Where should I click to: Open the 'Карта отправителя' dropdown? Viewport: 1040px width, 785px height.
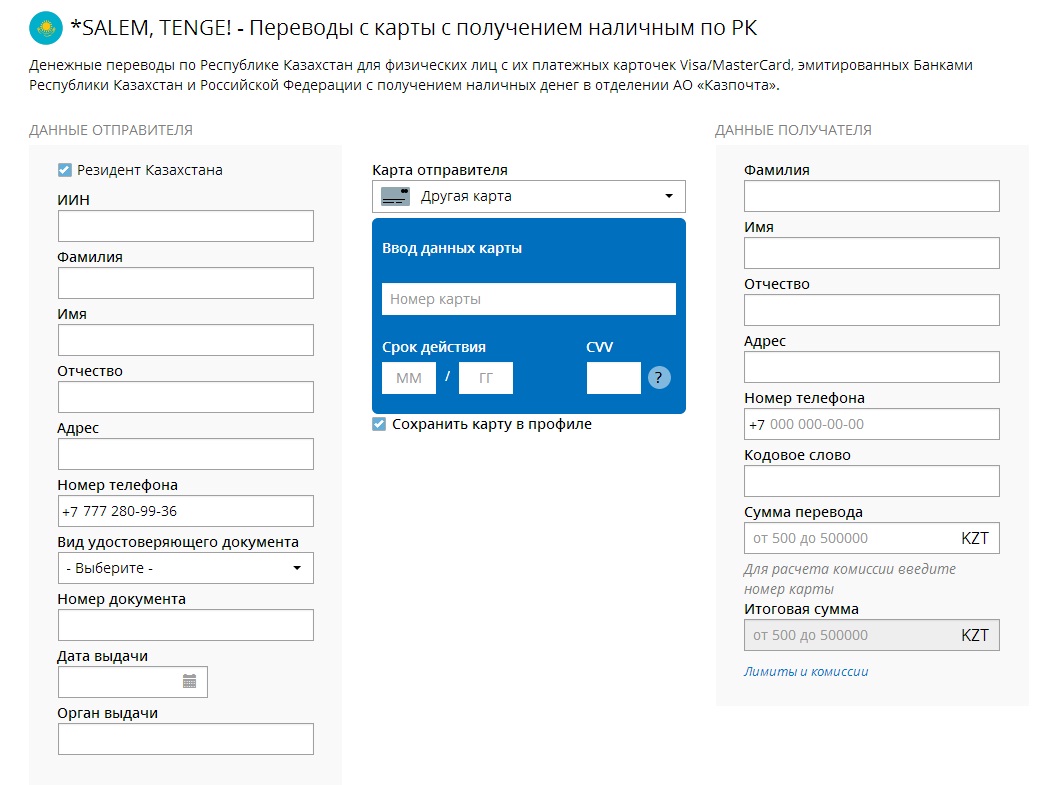[x=528, y=197]
